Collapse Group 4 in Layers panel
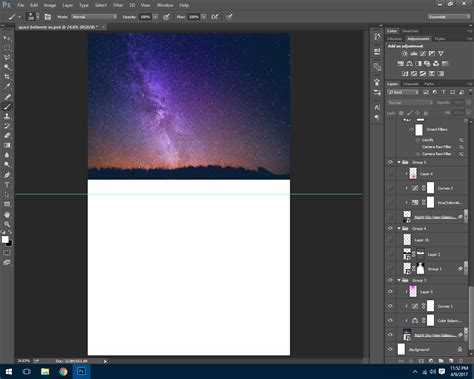 pos(399,228)
